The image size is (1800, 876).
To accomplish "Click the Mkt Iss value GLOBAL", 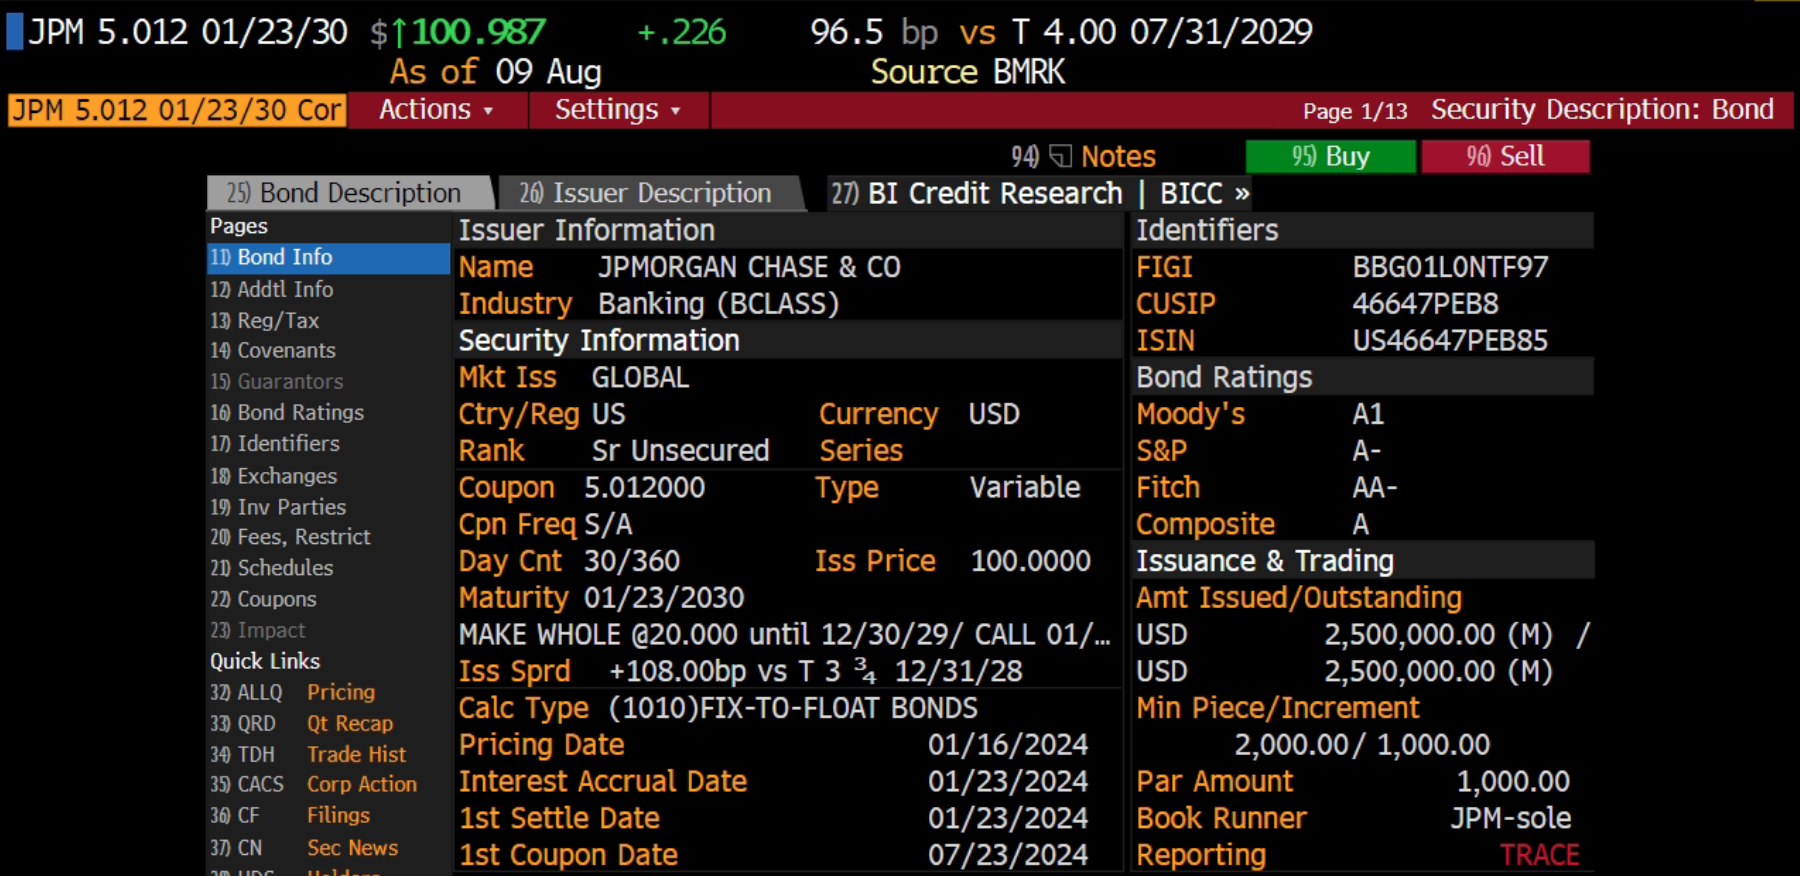I will tap(640, 378).
